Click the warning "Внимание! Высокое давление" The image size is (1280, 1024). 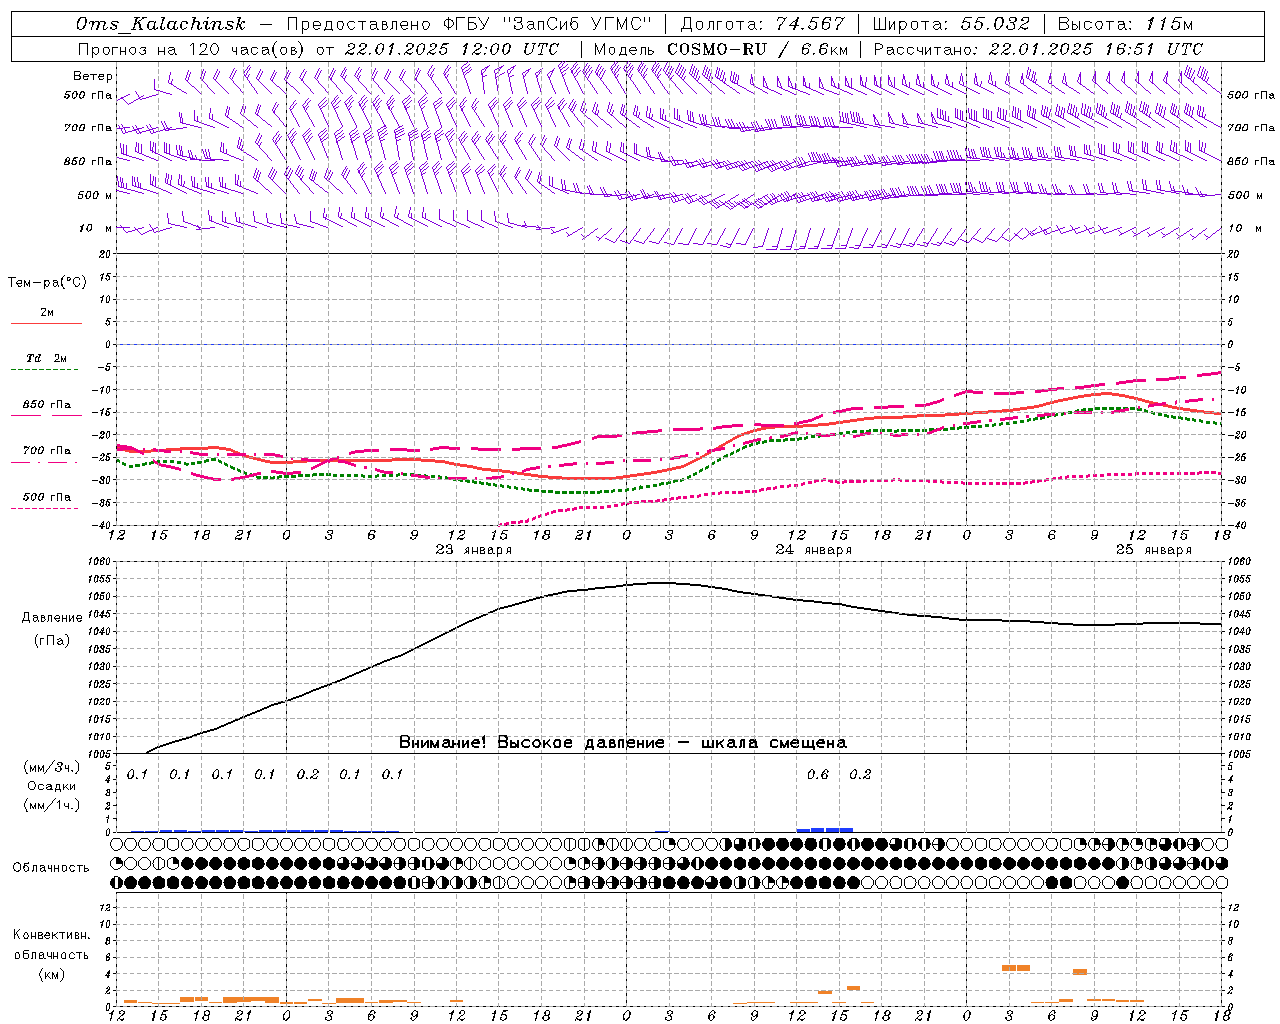point(531,743)
